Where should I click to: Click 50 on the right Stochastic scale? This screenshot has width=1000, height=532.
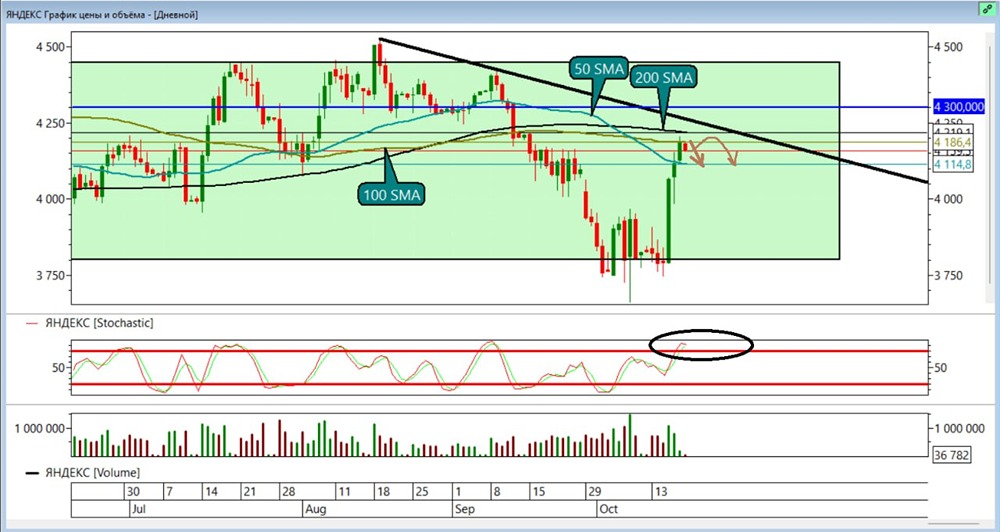click(x=939, y=367)
